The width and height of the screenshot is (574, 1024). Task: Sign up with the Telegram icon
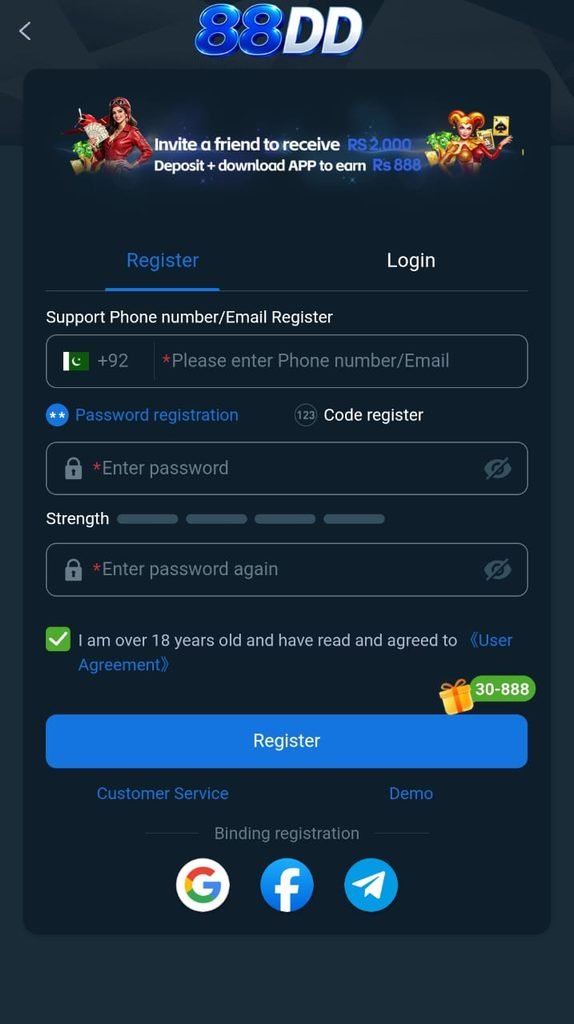tap(371, 885)
